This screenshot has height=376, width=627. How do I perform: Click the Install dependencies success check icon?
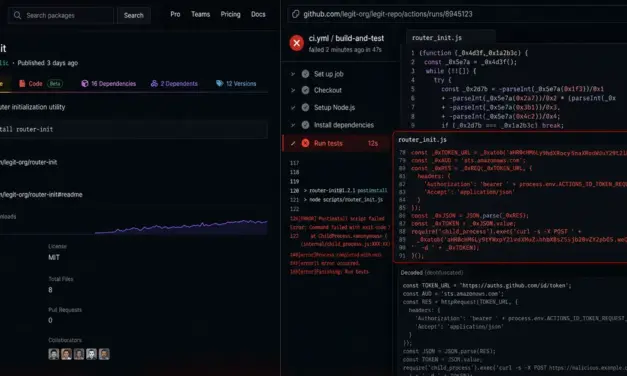coord(306,125)
